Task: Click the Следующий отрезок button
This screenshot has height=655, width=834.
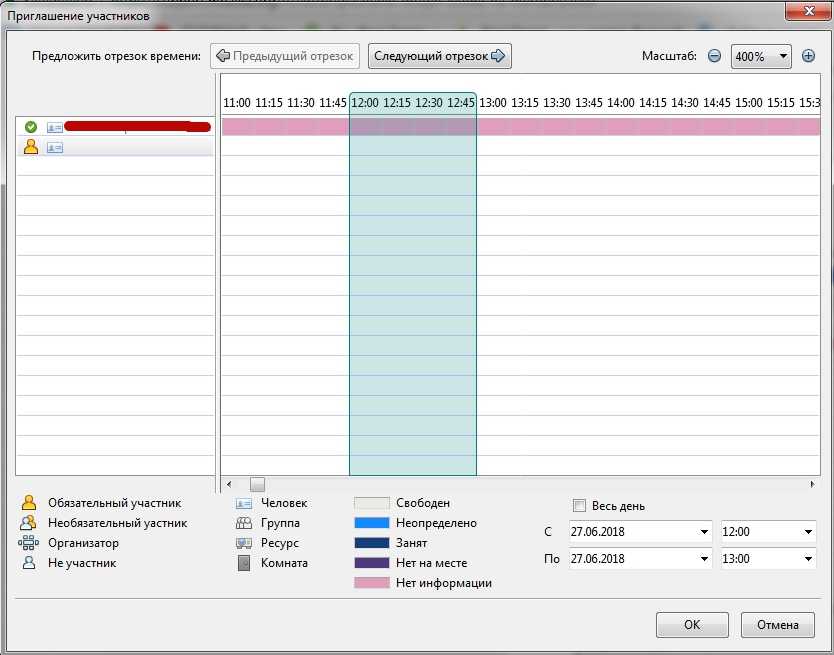Action: pos(440,56)
